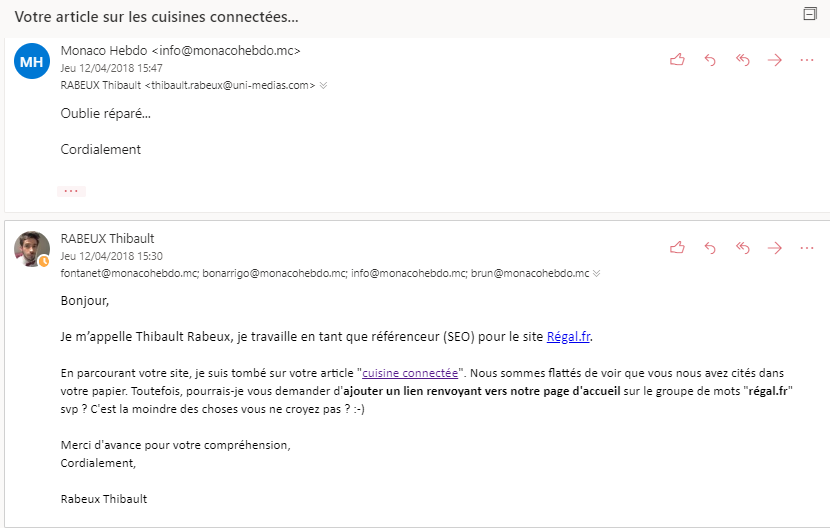
Task: Open more actions for RABEUX Thibault message
Action: (x=807, y=247)
